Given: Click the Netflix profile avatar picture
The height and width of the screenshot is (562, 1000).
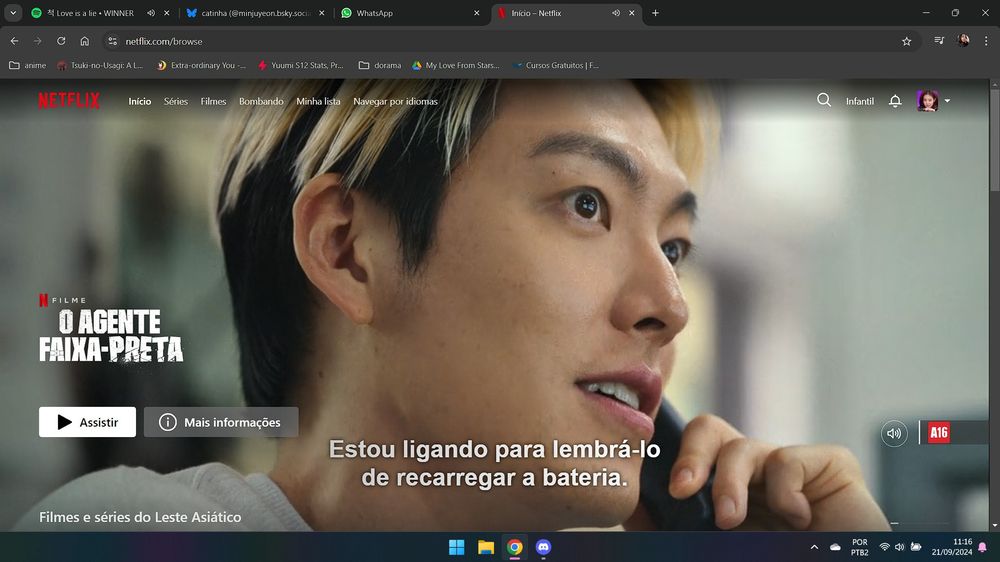Looking at the screenshot, I should point(927,101).
